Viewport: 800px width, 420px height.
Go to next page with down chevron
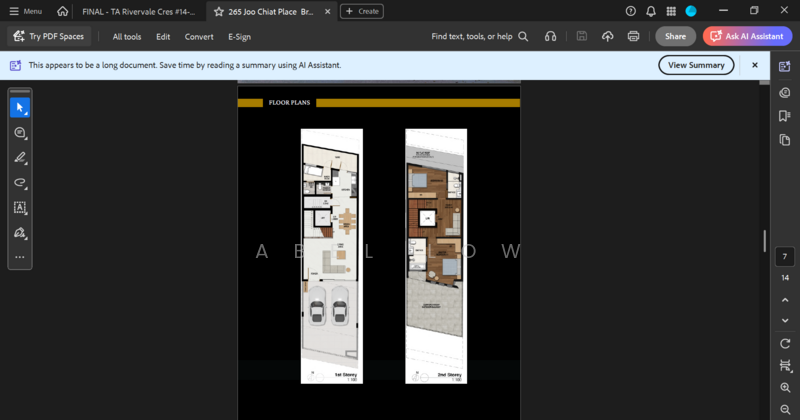785,321
